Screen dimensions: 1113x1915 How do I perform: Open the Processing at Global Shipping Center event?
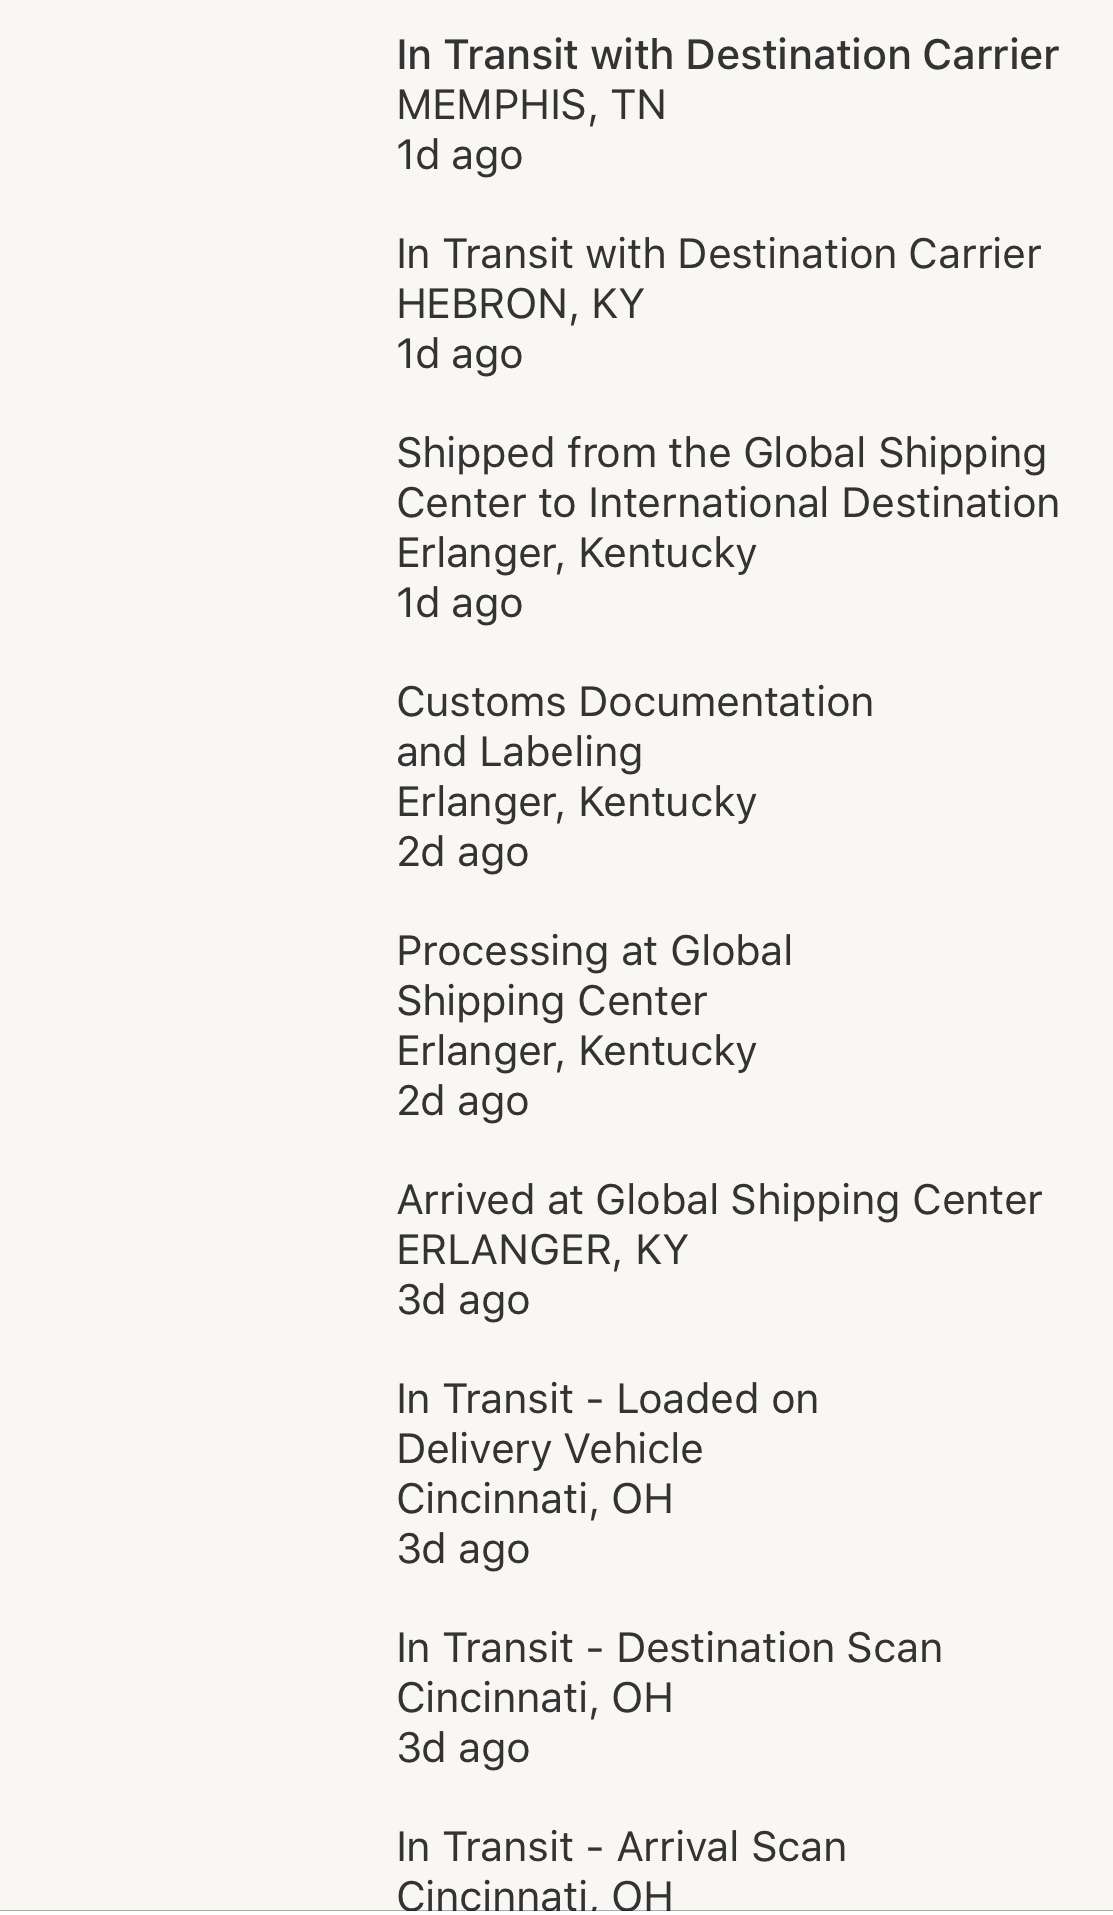point(594,976)
